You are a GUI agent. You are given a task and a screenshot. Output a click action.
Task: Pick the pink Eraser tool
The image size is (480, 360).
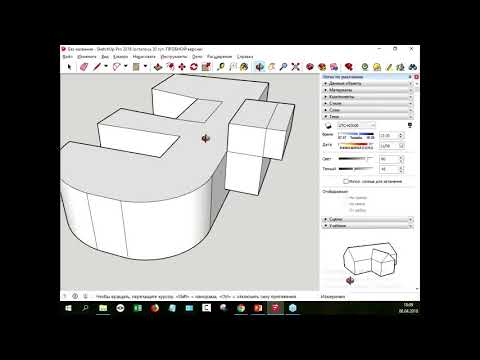coord(83,67)
